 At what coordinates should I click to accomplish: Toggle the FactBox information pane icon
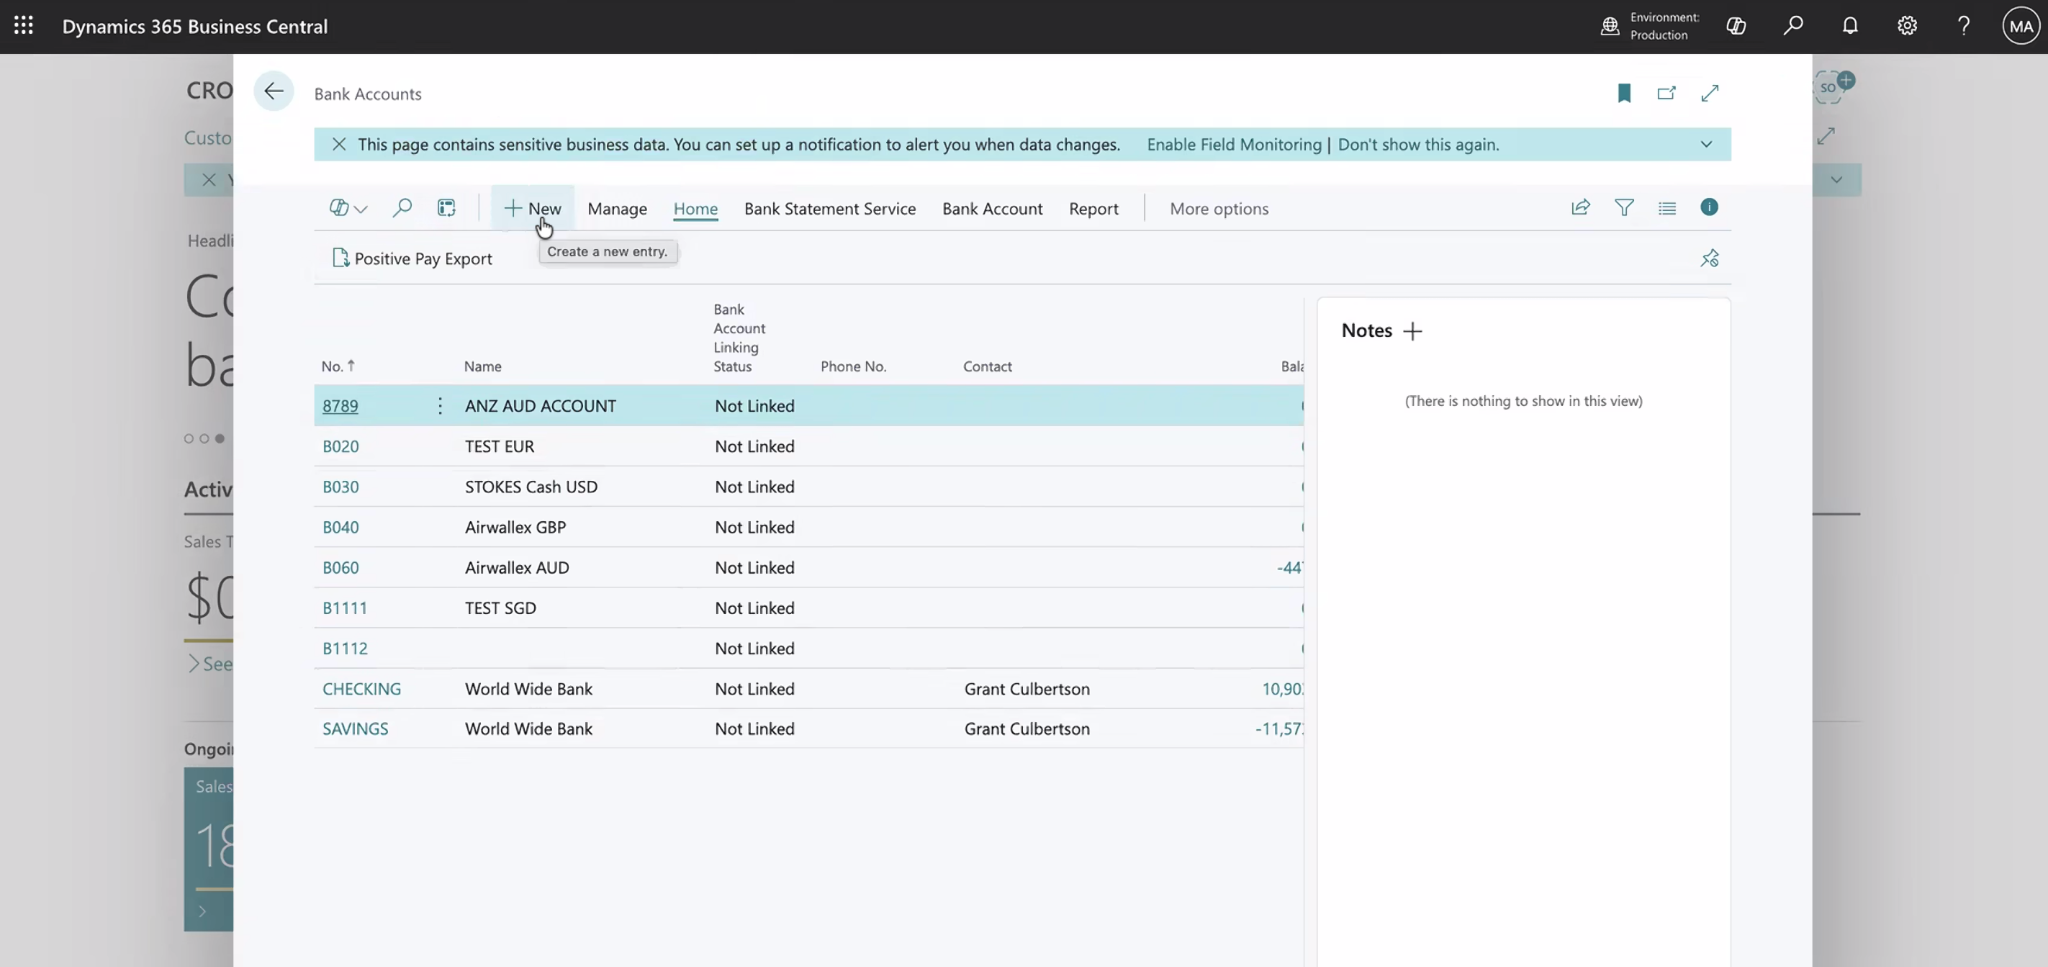coord(1709,207)
